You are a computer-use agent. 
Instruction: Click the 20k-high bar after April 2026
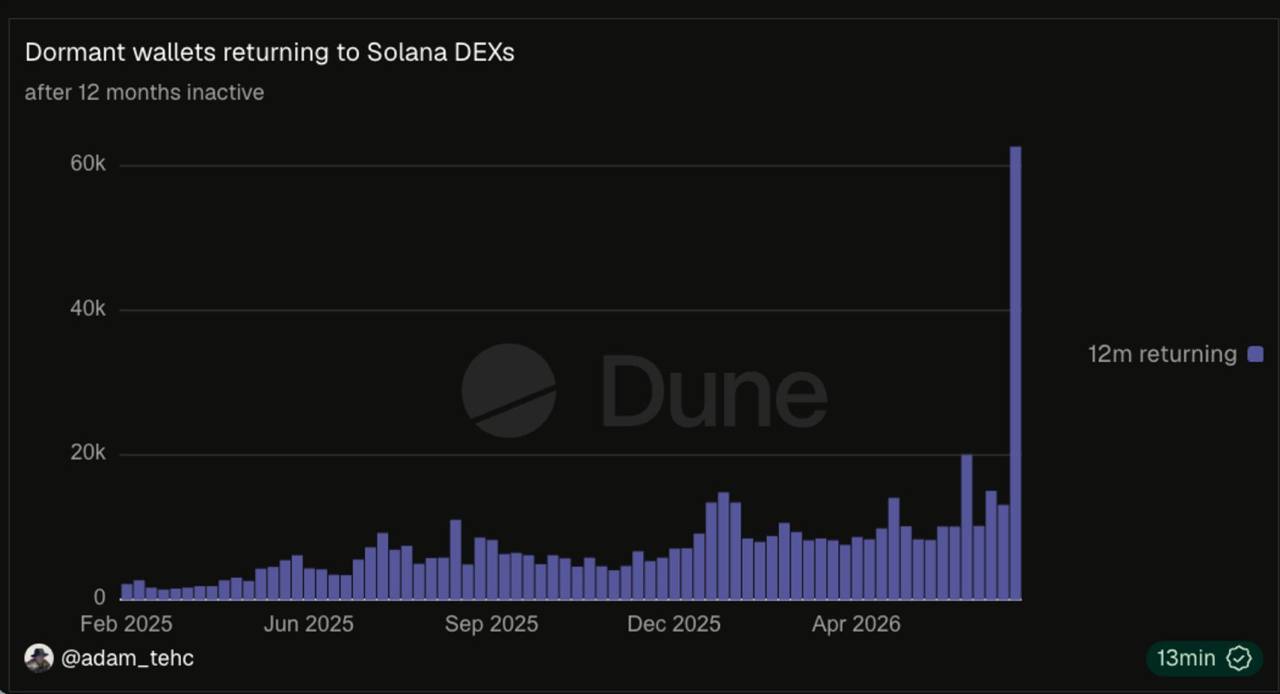click(967, 527)
